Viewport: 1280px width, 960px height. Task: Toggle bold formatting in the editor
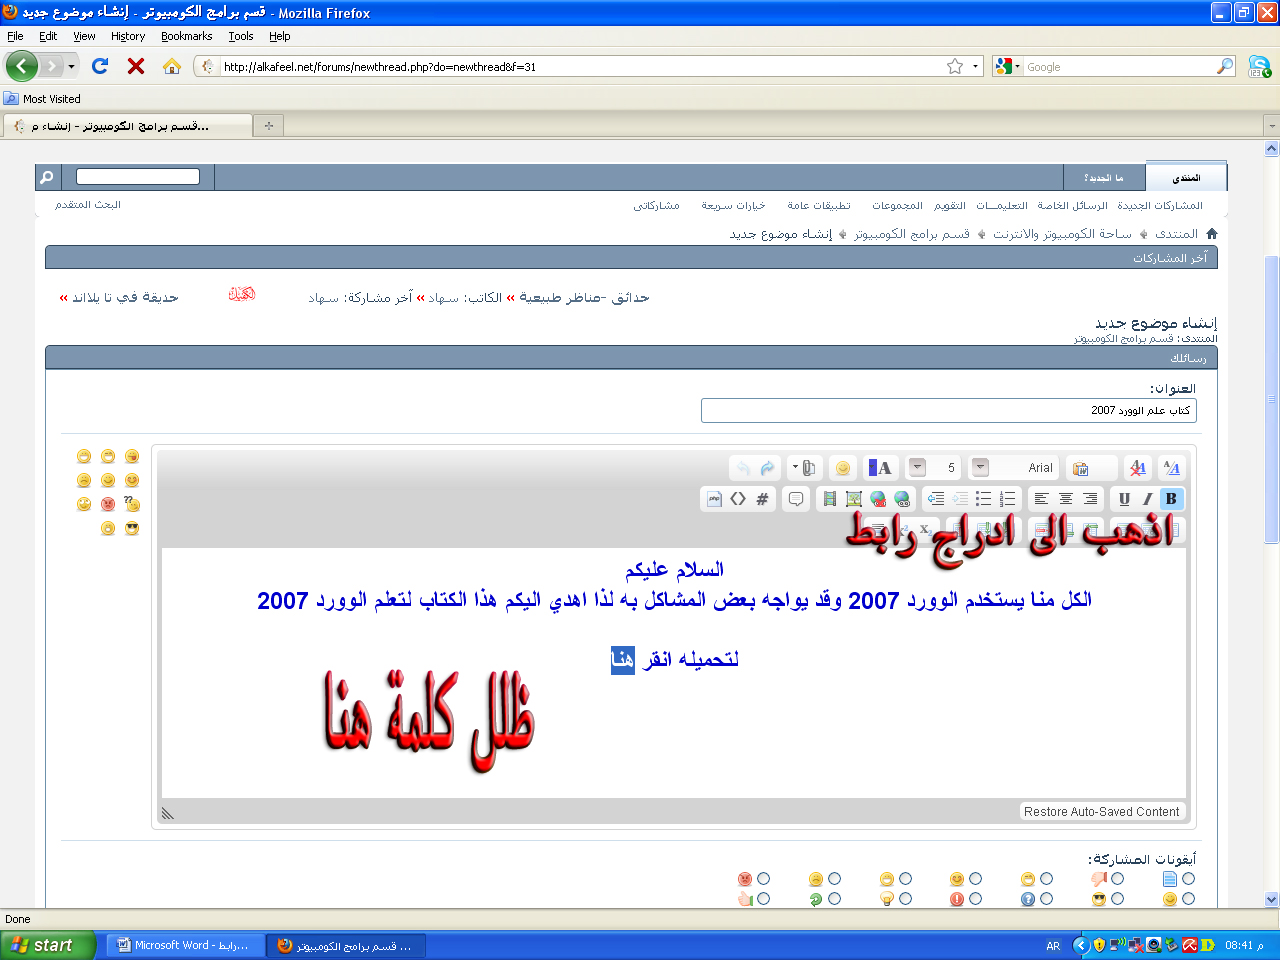point(1171,499)
